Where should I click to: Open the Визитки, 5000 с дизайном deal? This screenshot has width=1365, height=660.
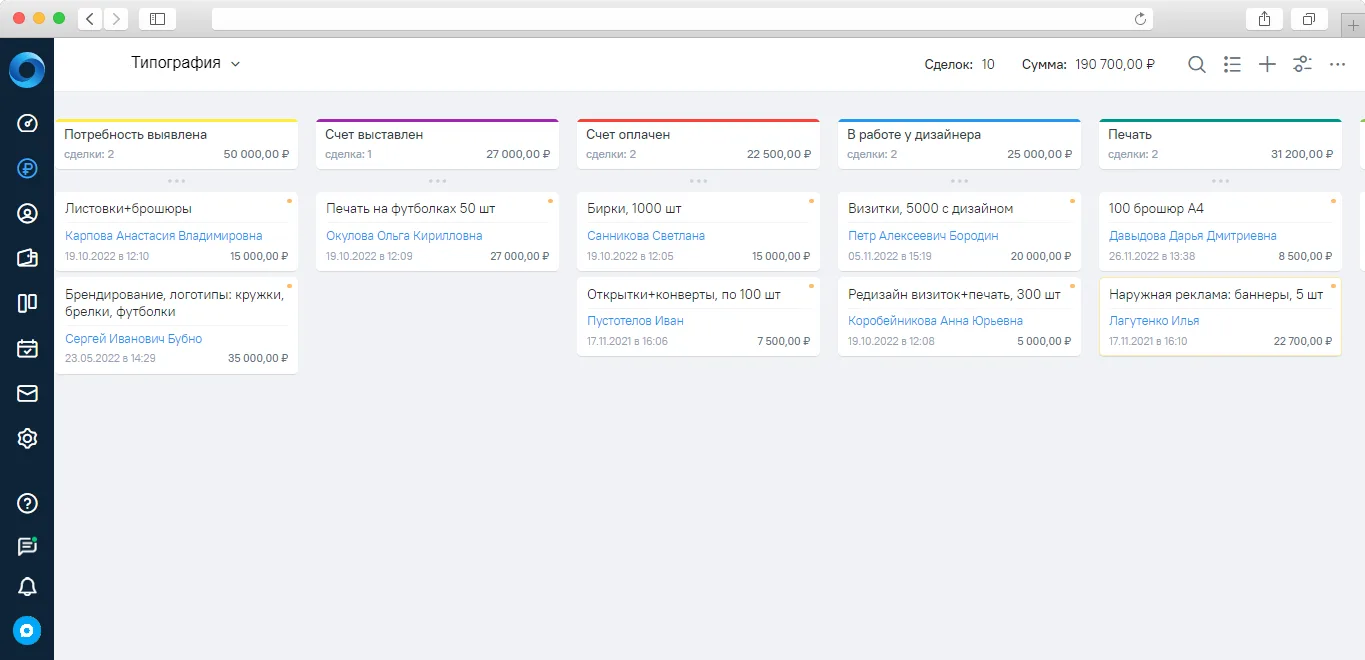click(x=959, y=231)
